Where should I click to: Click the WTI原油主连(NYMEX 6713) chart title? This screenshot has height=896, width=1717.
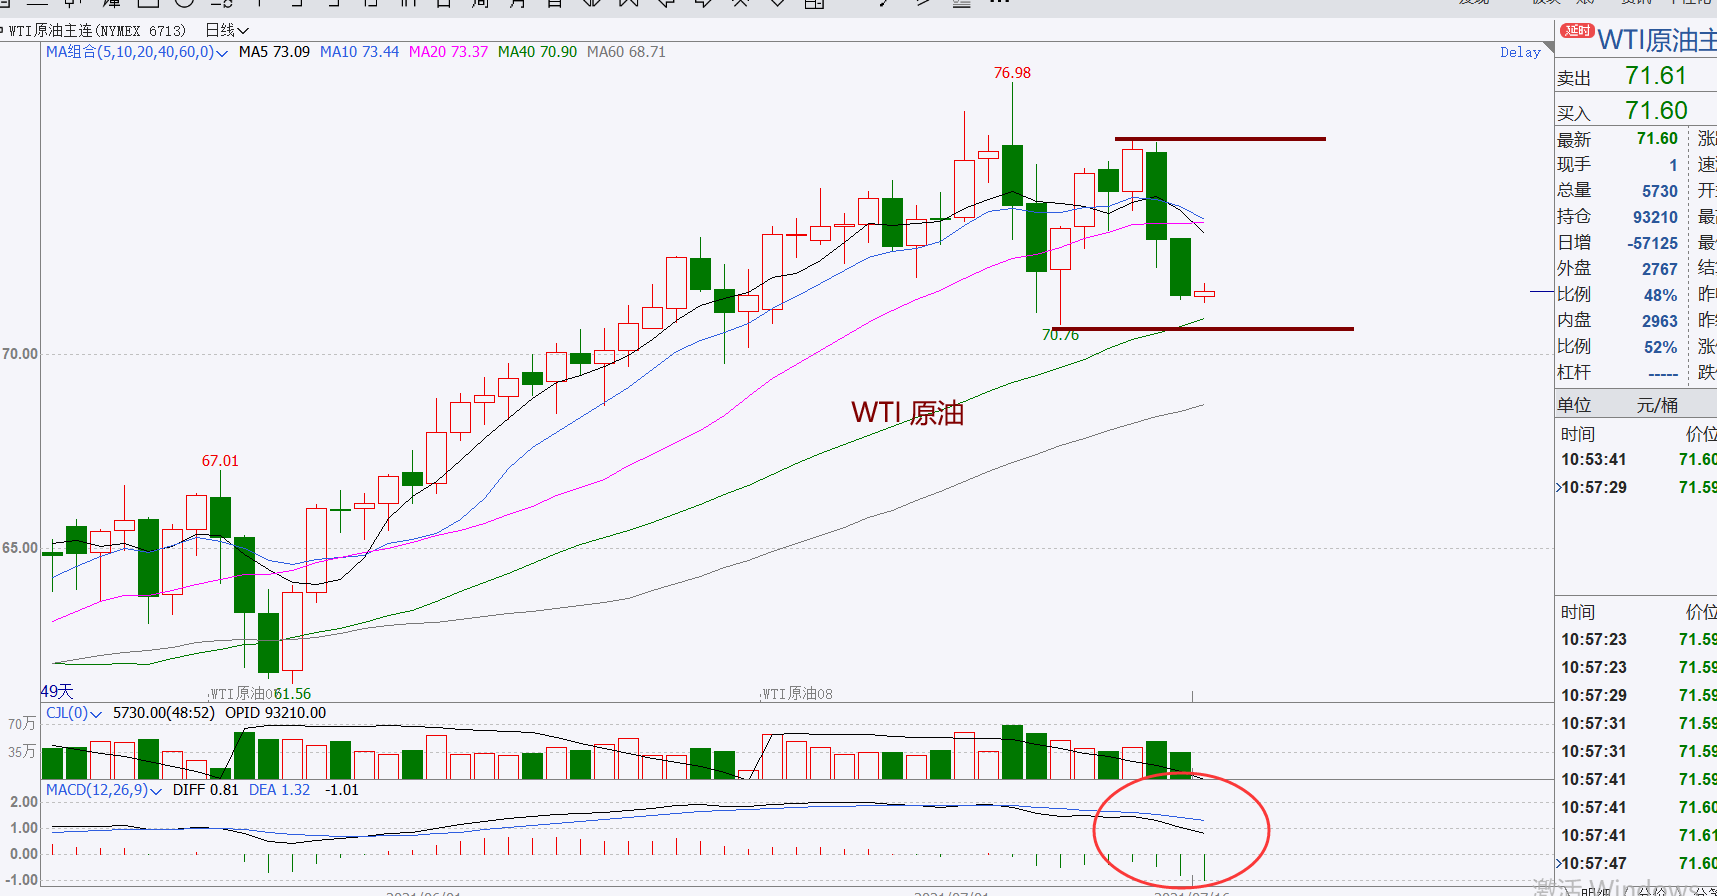pyautogui.click(x=97, y=31)
